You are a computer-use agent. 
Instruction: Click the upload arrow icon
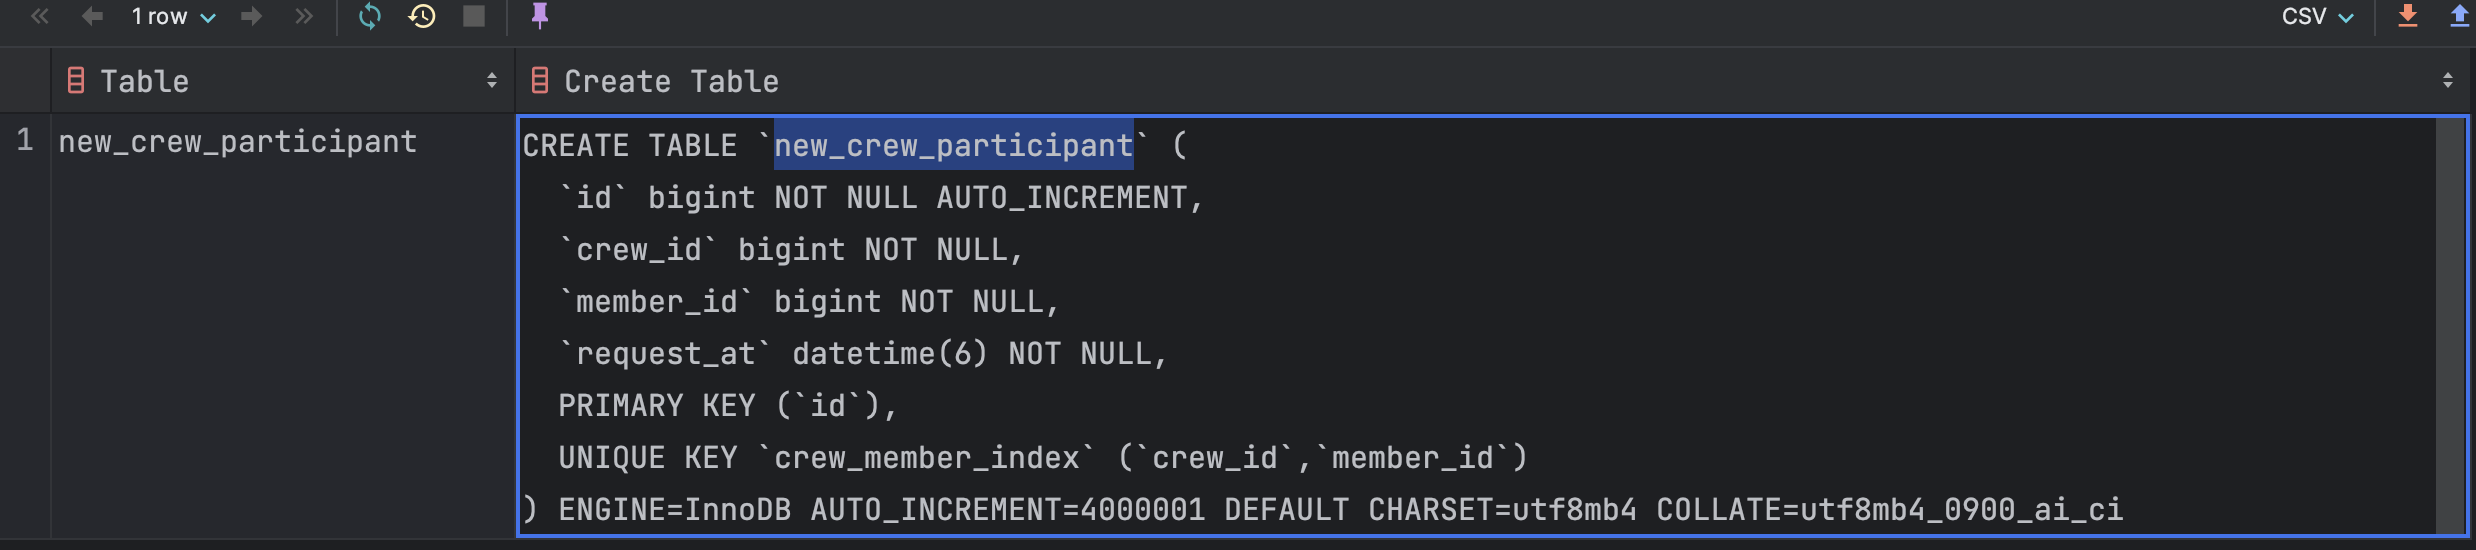[2459, 16]
